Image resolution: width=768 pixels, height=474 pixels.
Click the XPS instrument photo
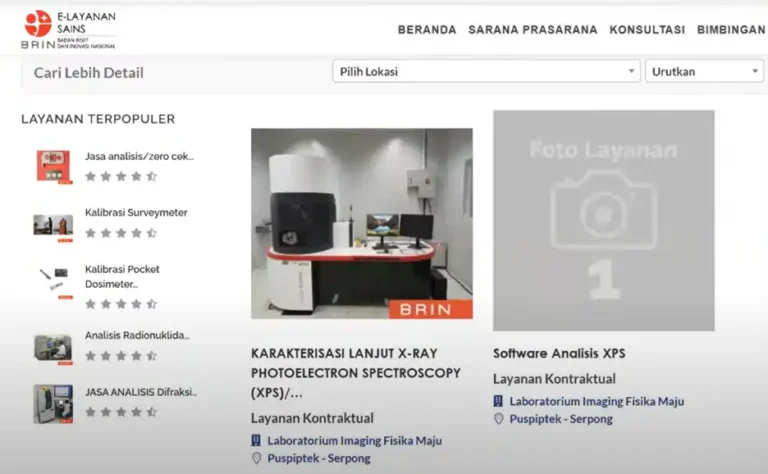pos(361,223)
